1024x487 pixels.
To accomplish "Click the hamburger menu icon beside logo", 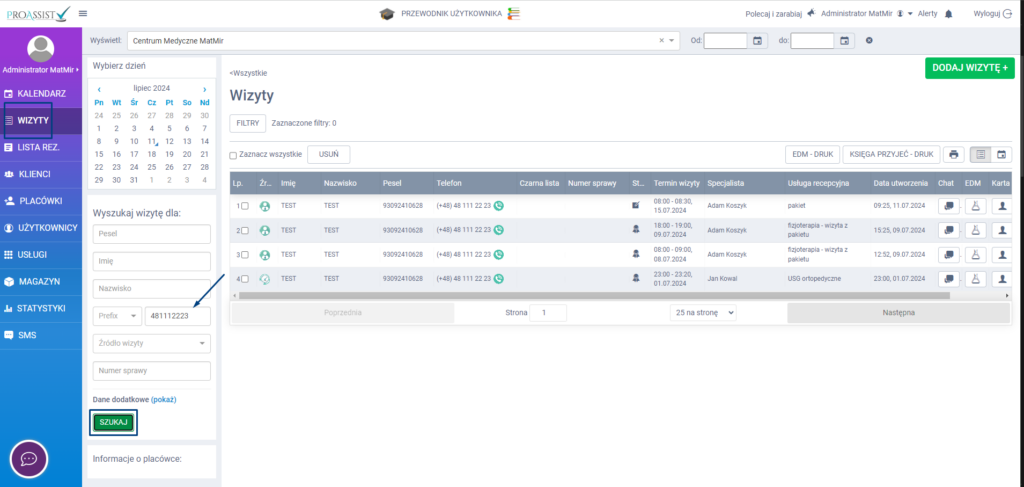I will coord(82,13).
